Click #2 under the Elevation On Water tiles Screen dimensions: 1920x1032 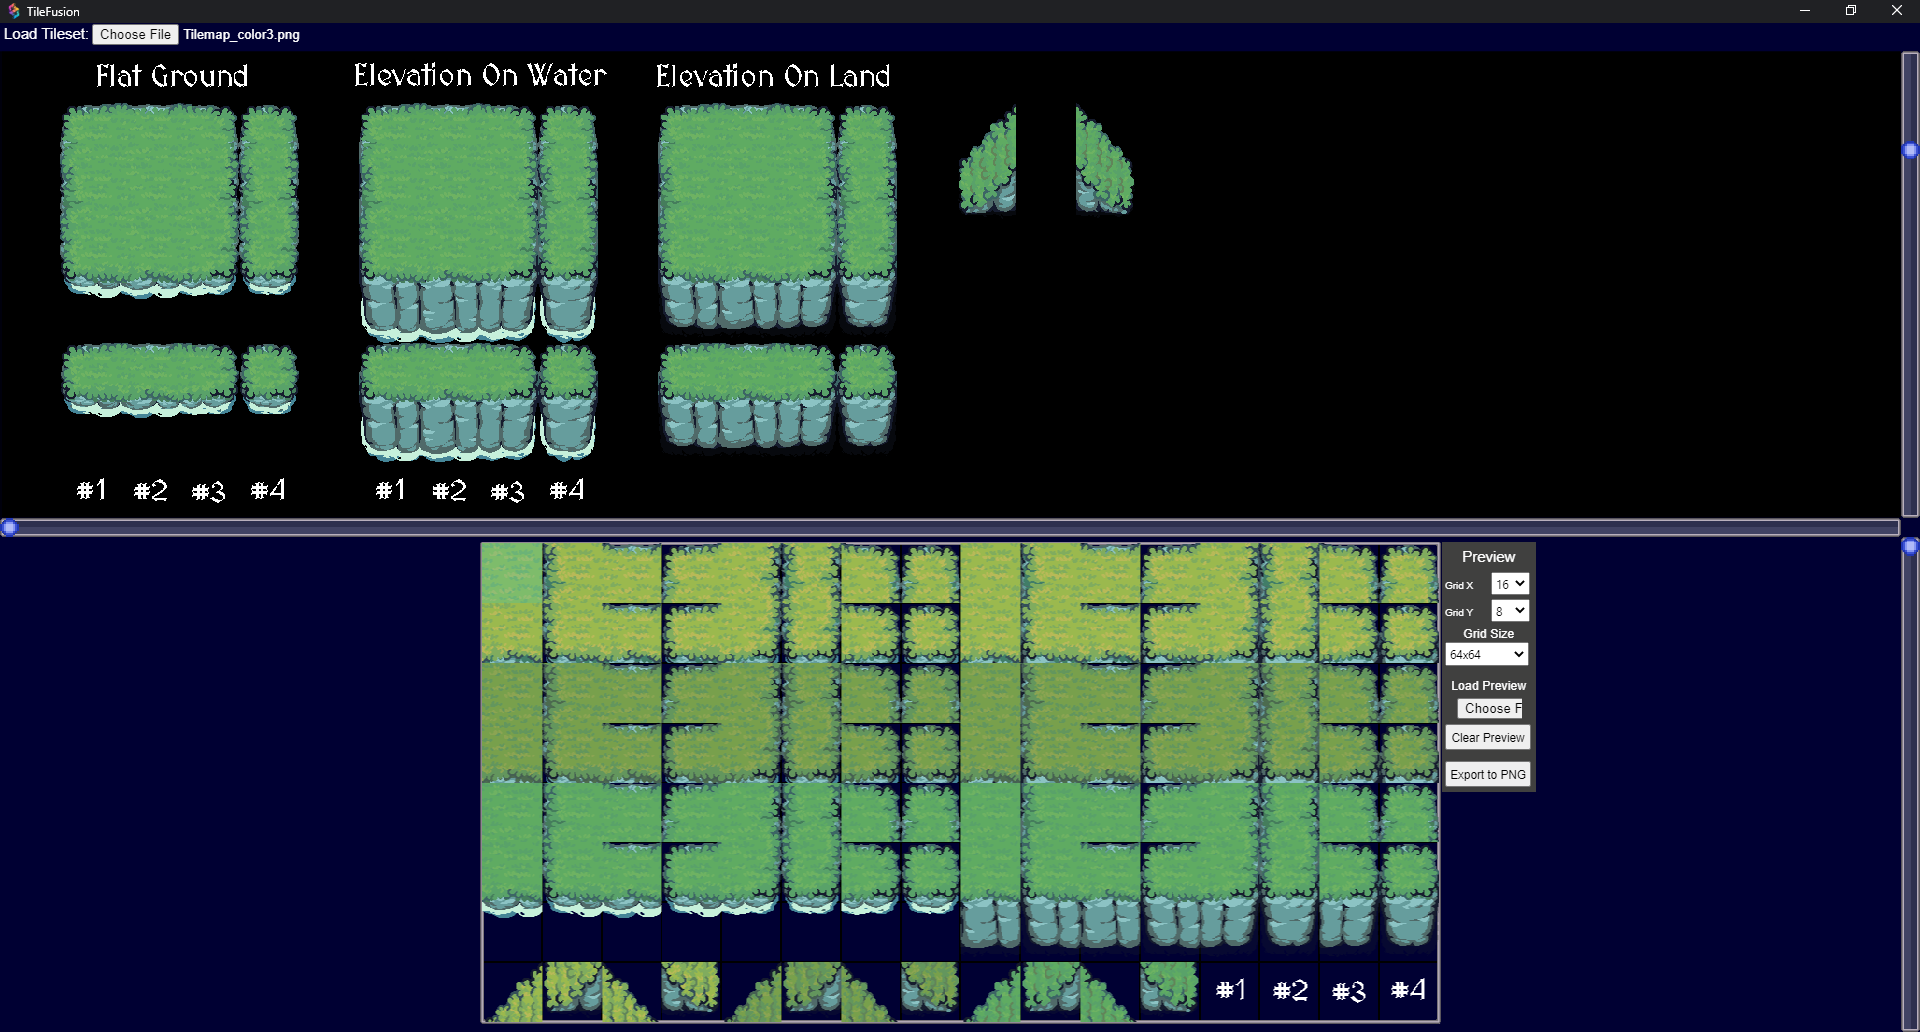pos(450,490)
